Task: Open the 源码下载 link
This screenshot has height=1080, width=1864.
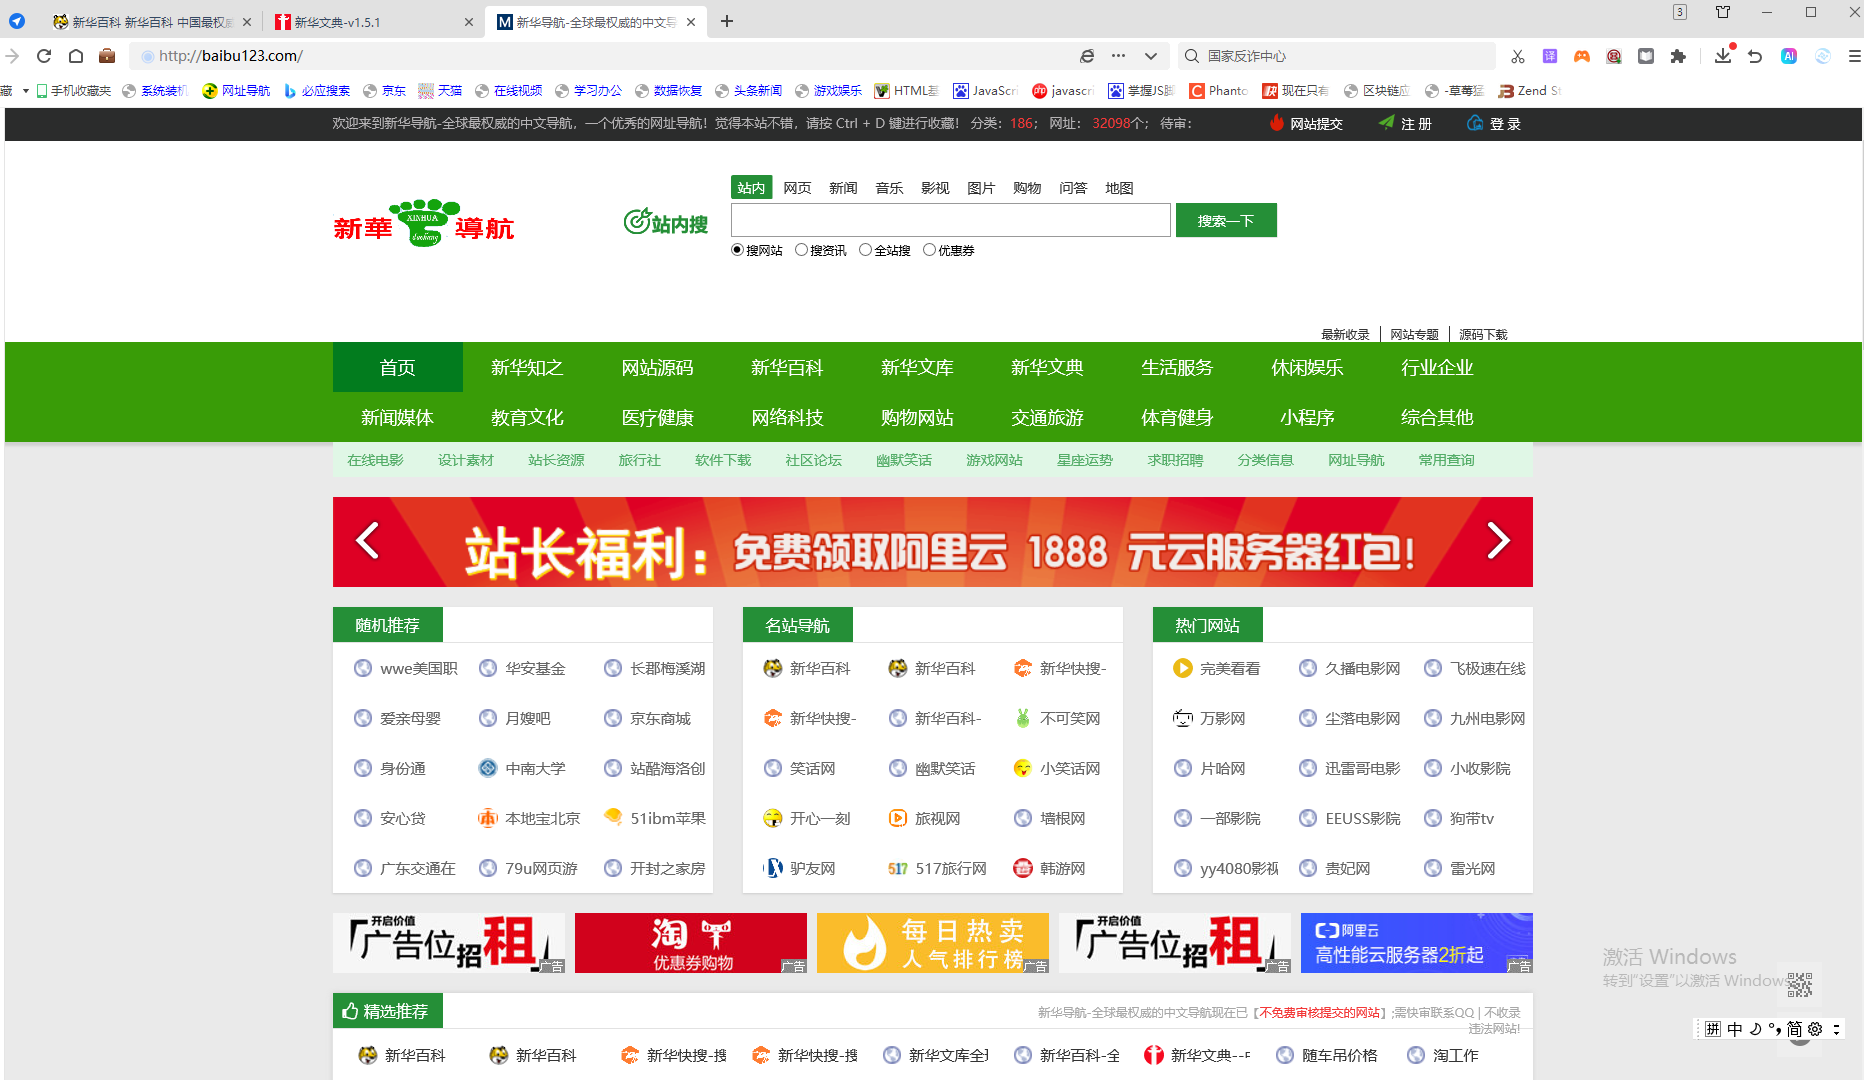Action: [x=1483, y=334]
